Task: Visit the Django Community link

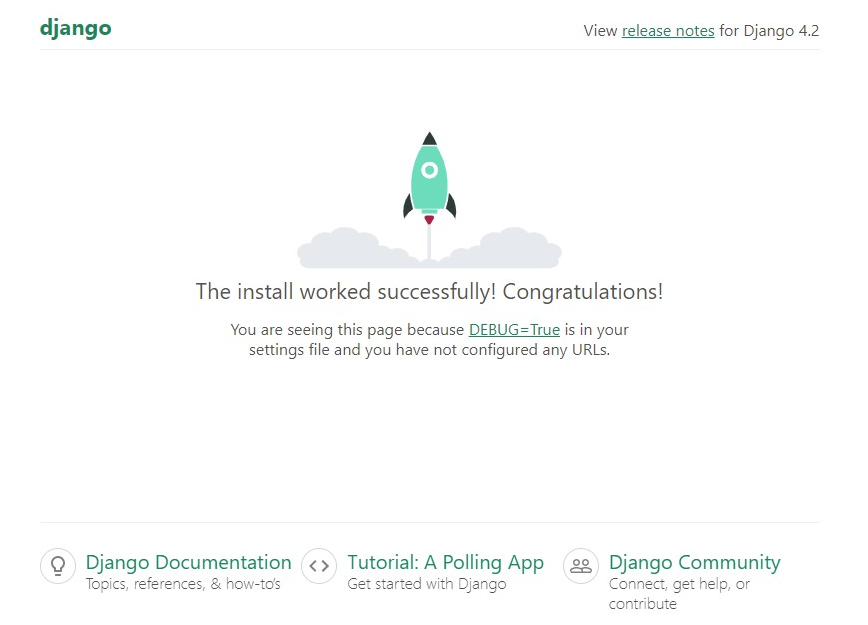Action: 695,562
